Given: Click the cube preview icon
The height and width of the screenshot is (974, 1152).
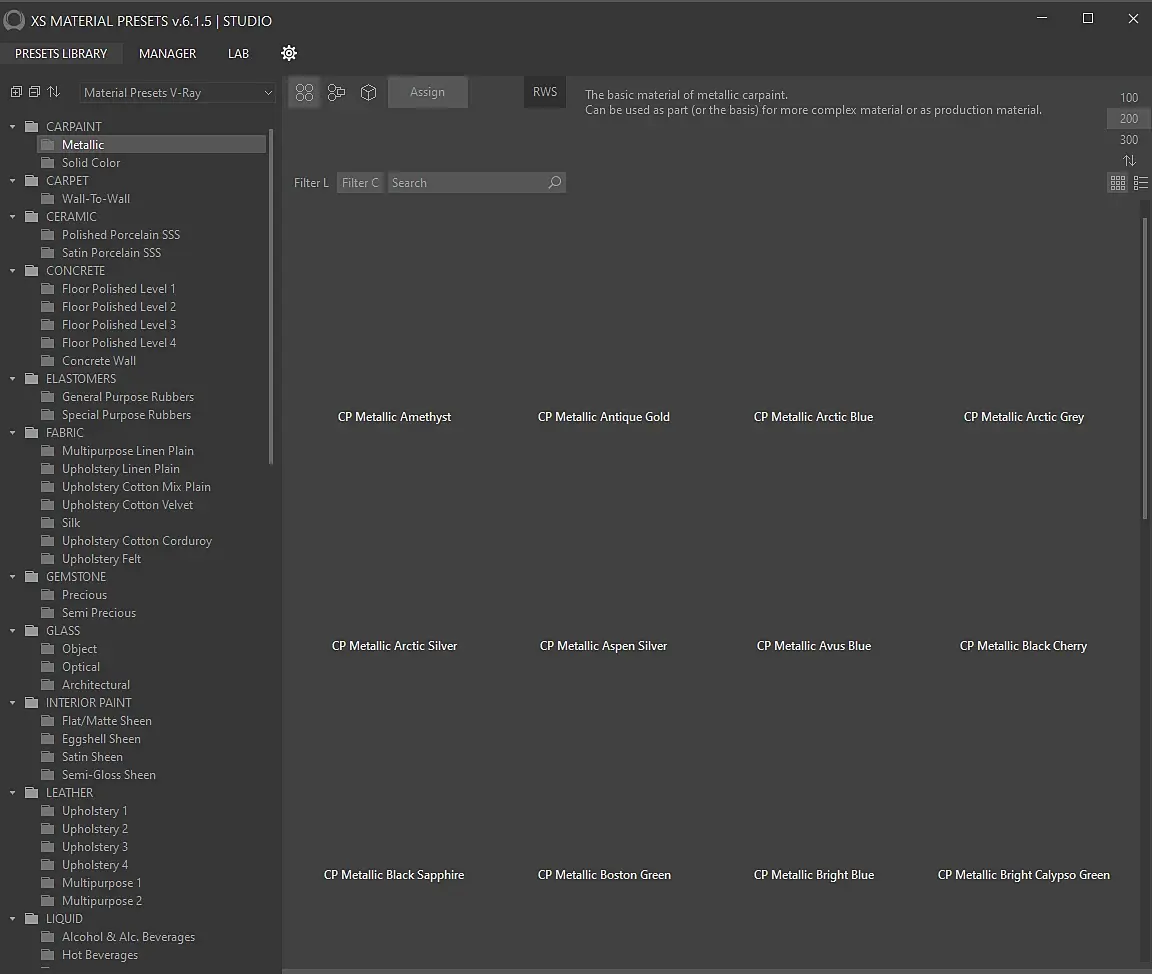Looking at the screenshot, I should (368, 92).
